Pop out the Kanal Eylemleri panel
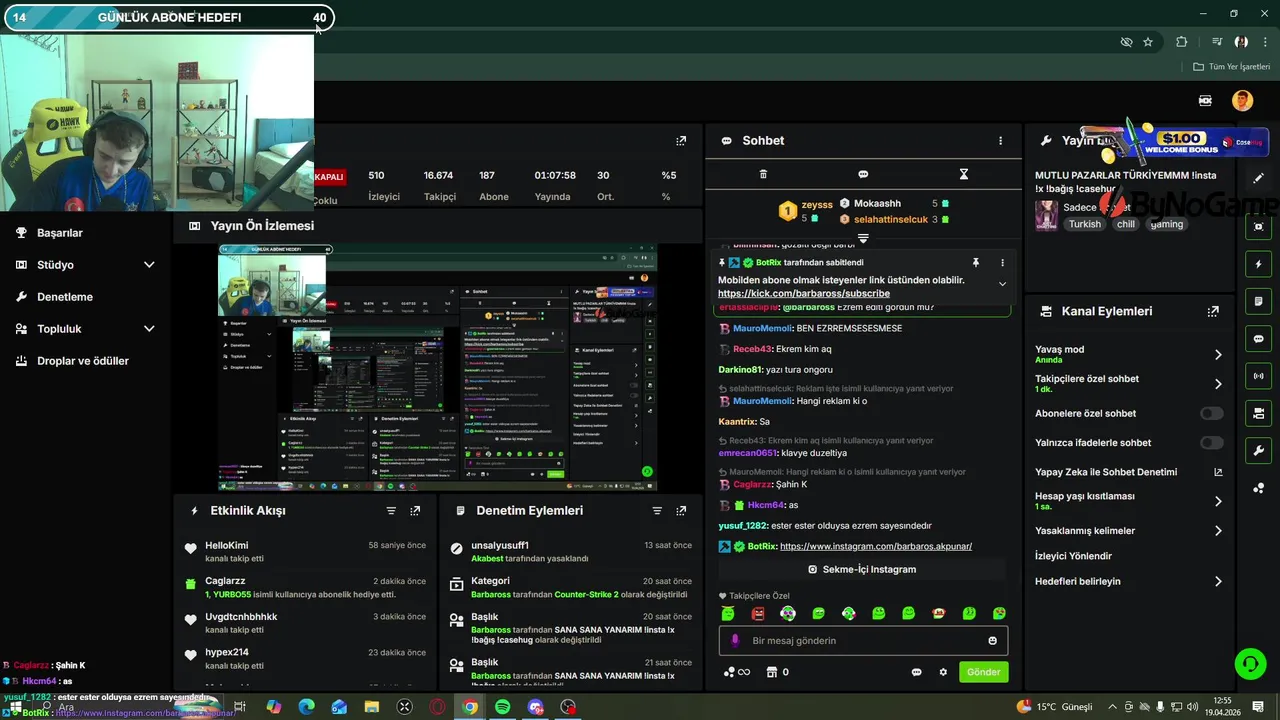 [1213, 311]
